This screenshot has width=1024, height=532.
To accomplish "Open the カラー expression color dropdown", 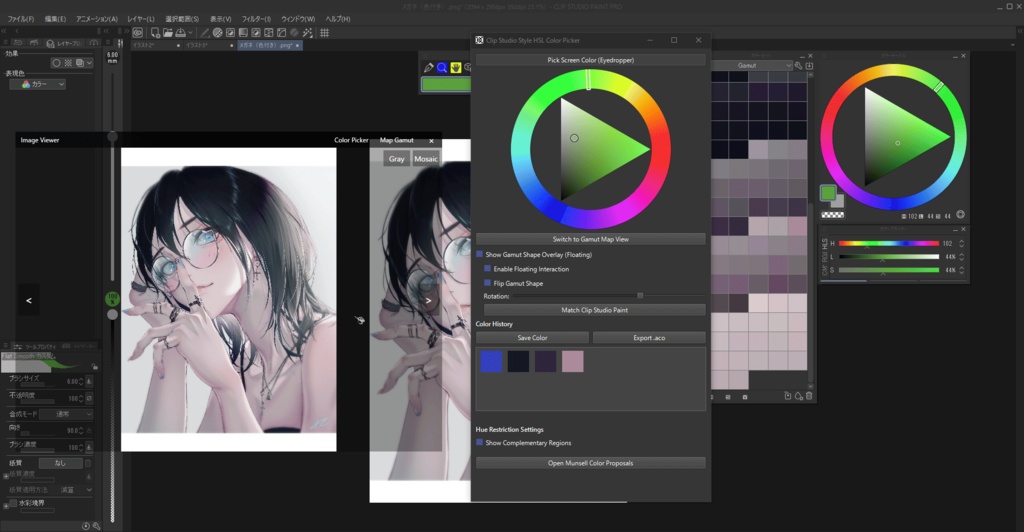I will (x=37, y=84).
